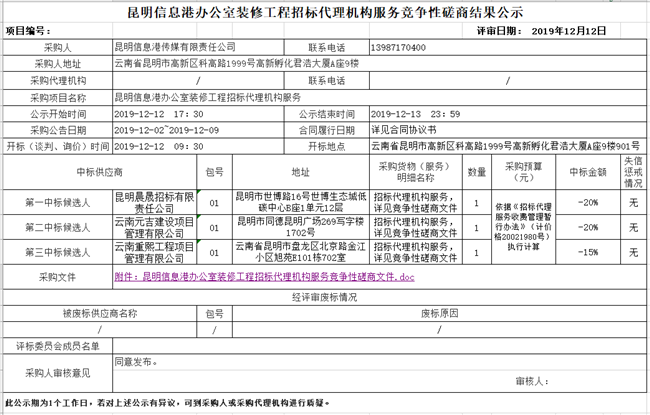Click the 采购代理机构 label cell
This screenshot has width=650, height=415.
(x=58, y=80)
